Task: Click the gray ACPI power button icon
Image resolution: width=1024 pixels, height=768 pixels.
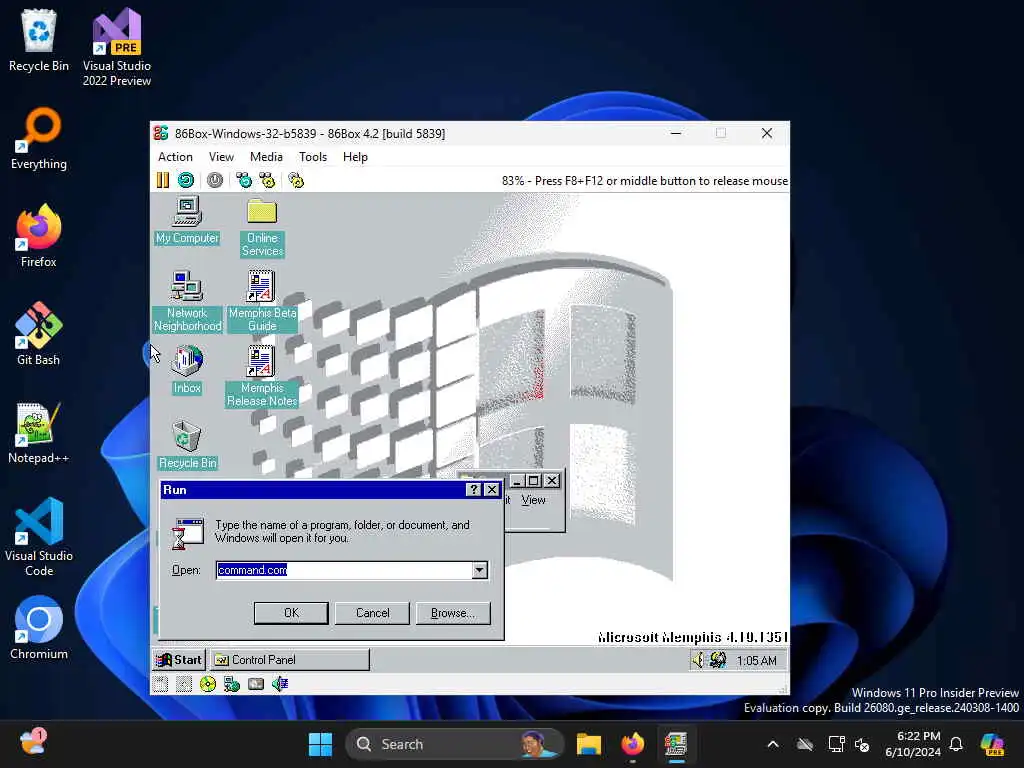Action: [x=215, y=180]
